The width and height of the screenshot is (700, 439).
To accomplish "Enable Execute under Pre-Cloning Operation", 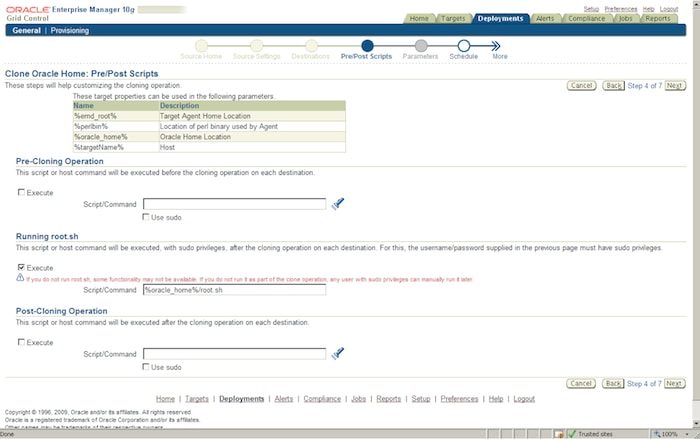I will pyautogui.click(x=21, y=192).
